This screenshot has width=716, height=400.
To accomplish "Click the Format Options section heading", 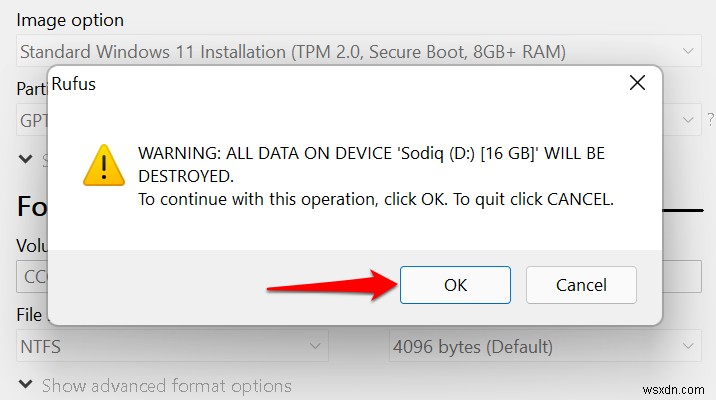I will coord(30,207).
